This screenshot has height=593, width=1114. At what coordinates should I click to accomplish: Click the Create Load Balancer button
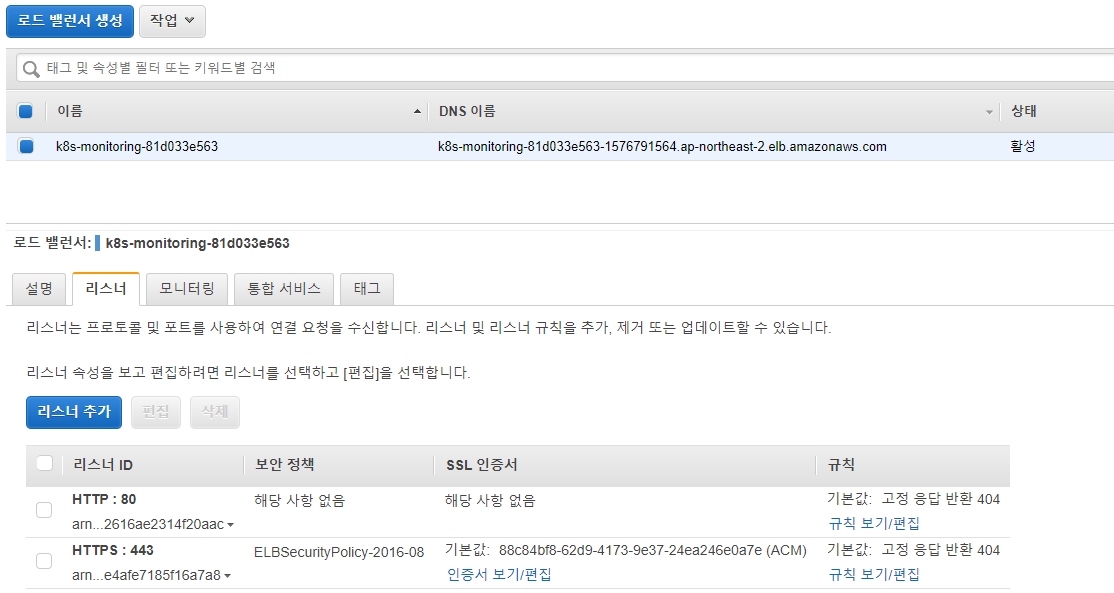tap(70, 21)
